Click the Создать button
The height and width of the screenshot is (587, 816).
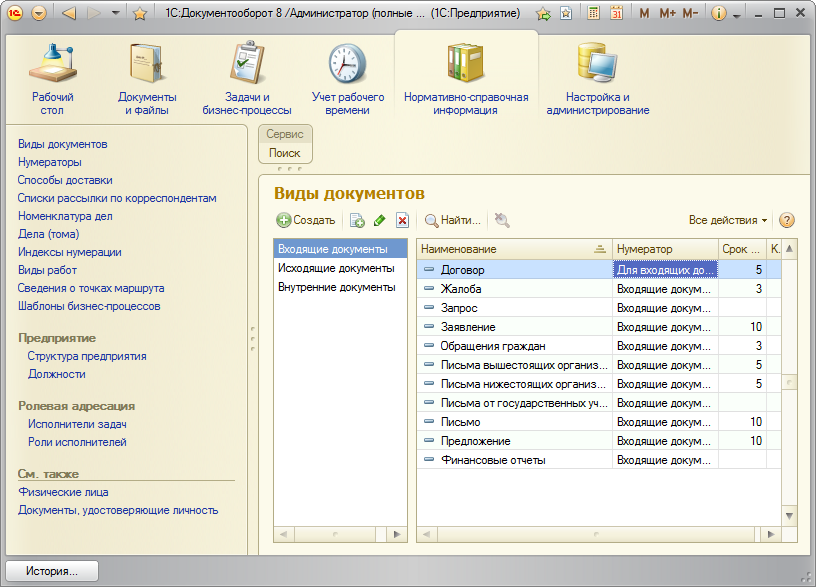pyautogui.click(x=306, y=220)
